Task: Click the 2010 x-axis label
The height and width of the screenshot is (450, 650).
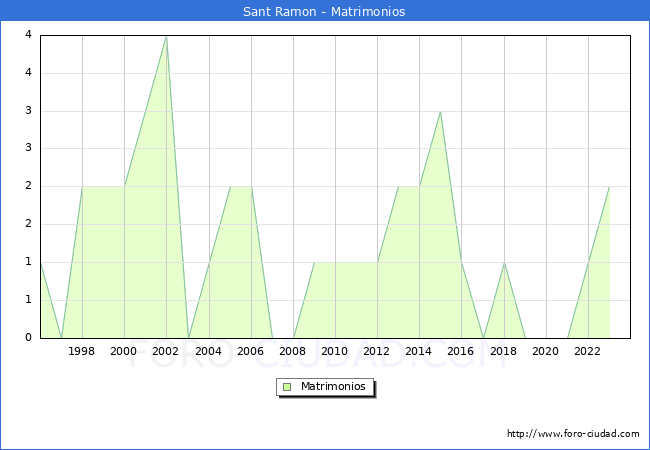Action: (x=335, y=351)
